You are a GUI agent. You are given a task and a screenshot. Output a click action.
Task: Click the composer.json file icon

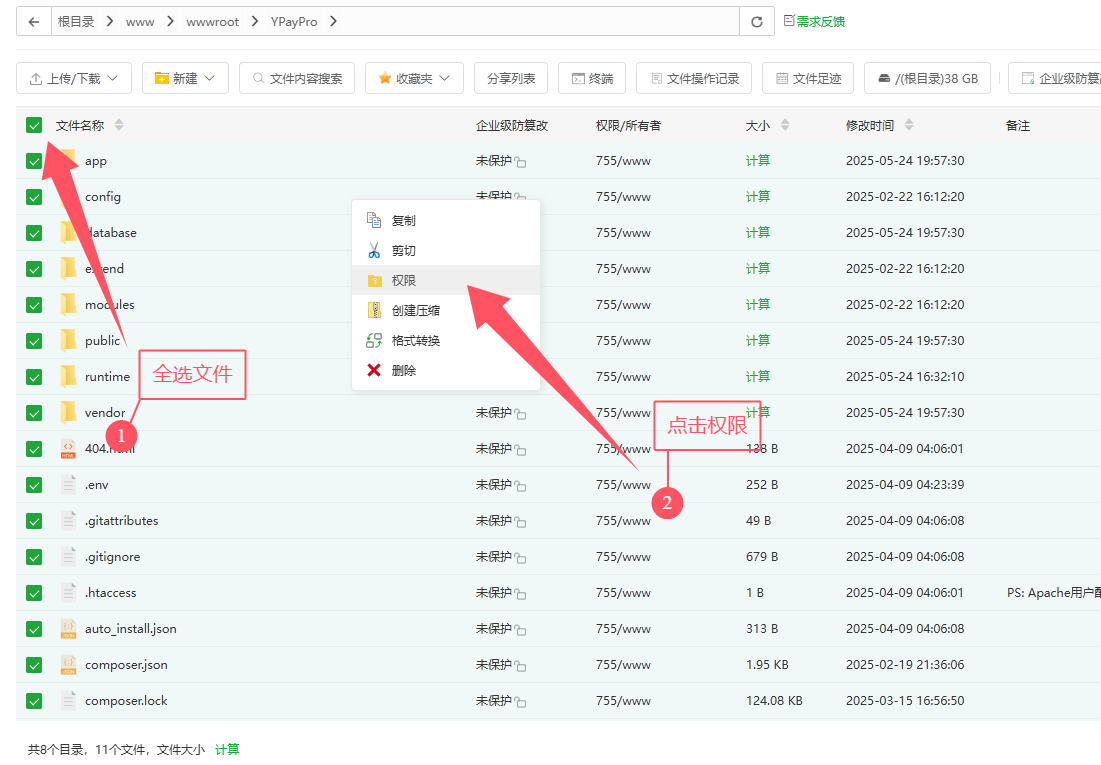coord(68,665)
